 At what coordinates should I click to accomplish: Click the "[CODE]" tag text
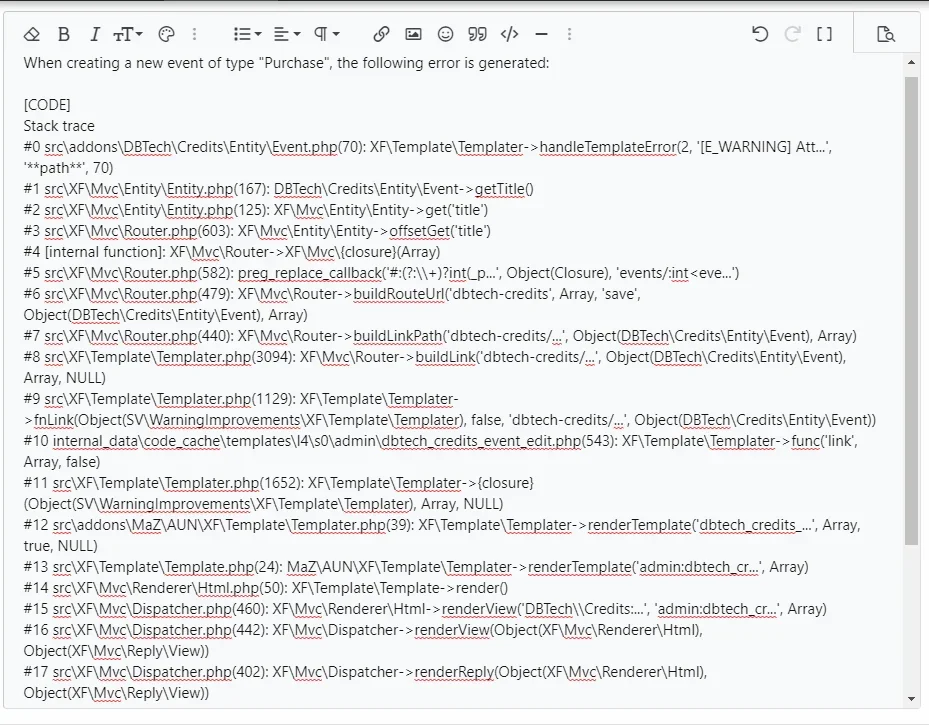(x=47, y=105)
